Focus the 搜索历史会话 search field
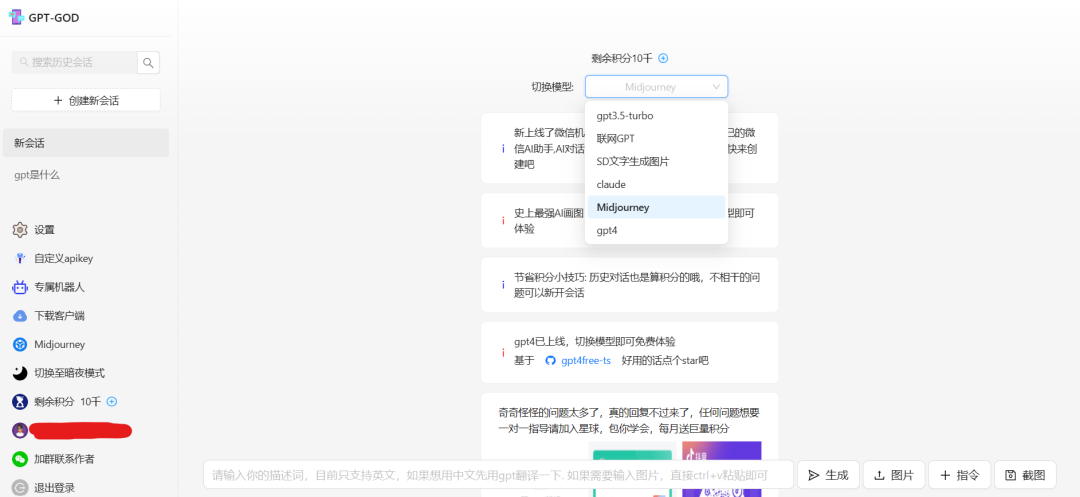This screenshot has width=1080, height=497. point(74,63)
